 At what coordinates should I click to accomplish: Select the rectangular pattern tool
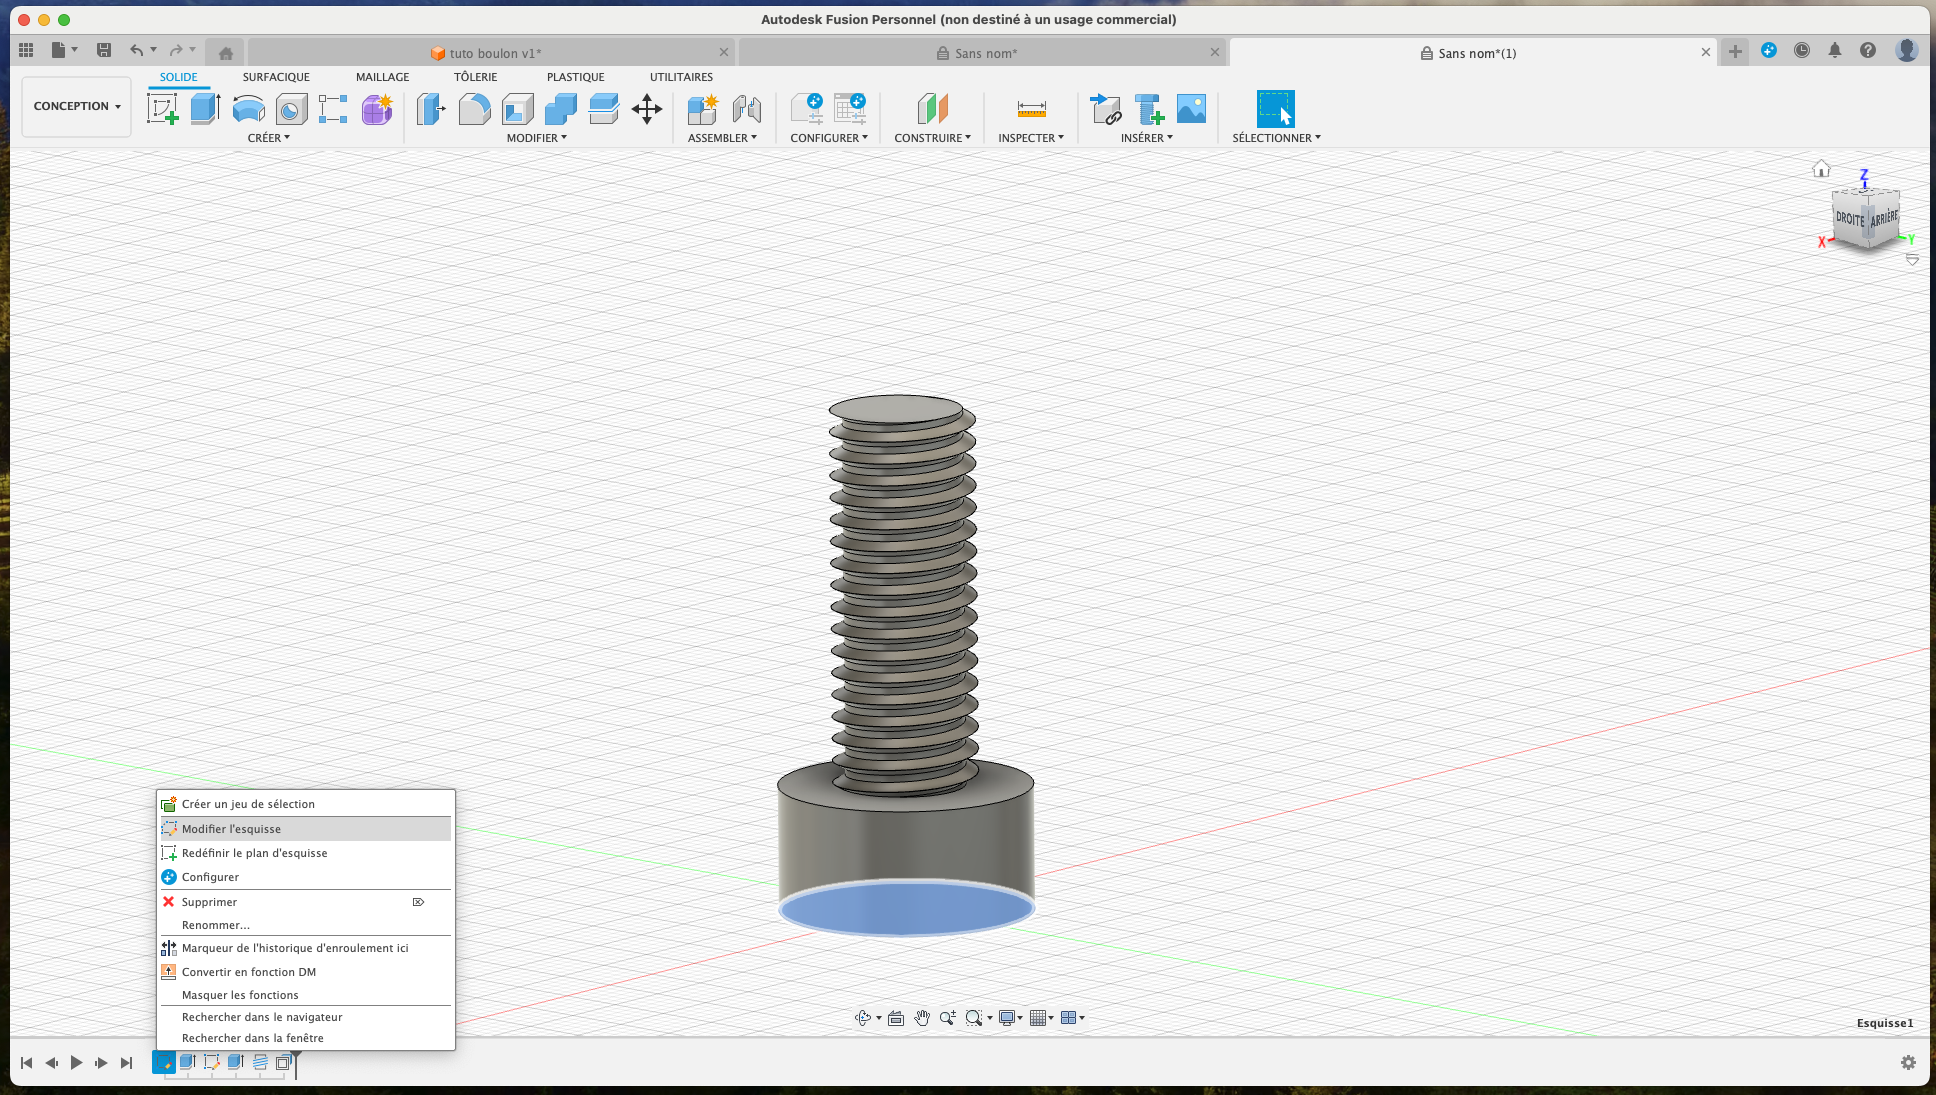point(333,108)
